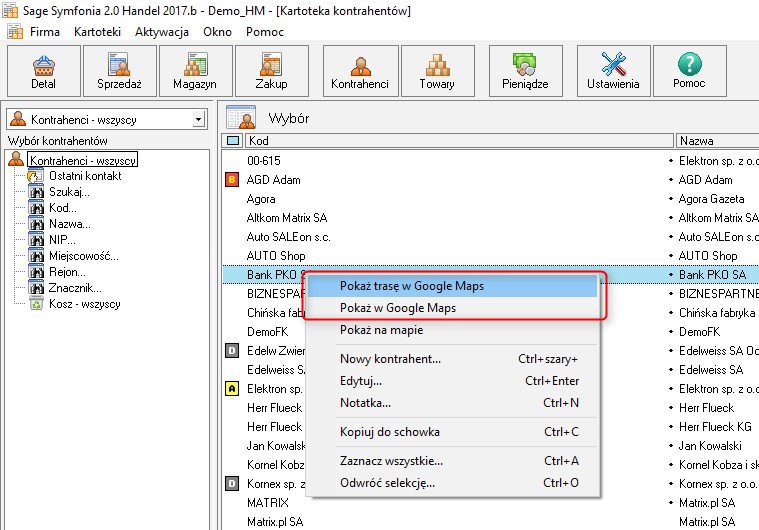The image size is (759, 530).
Task: Select Szukaj... in the tree
Action: (69, 192)
